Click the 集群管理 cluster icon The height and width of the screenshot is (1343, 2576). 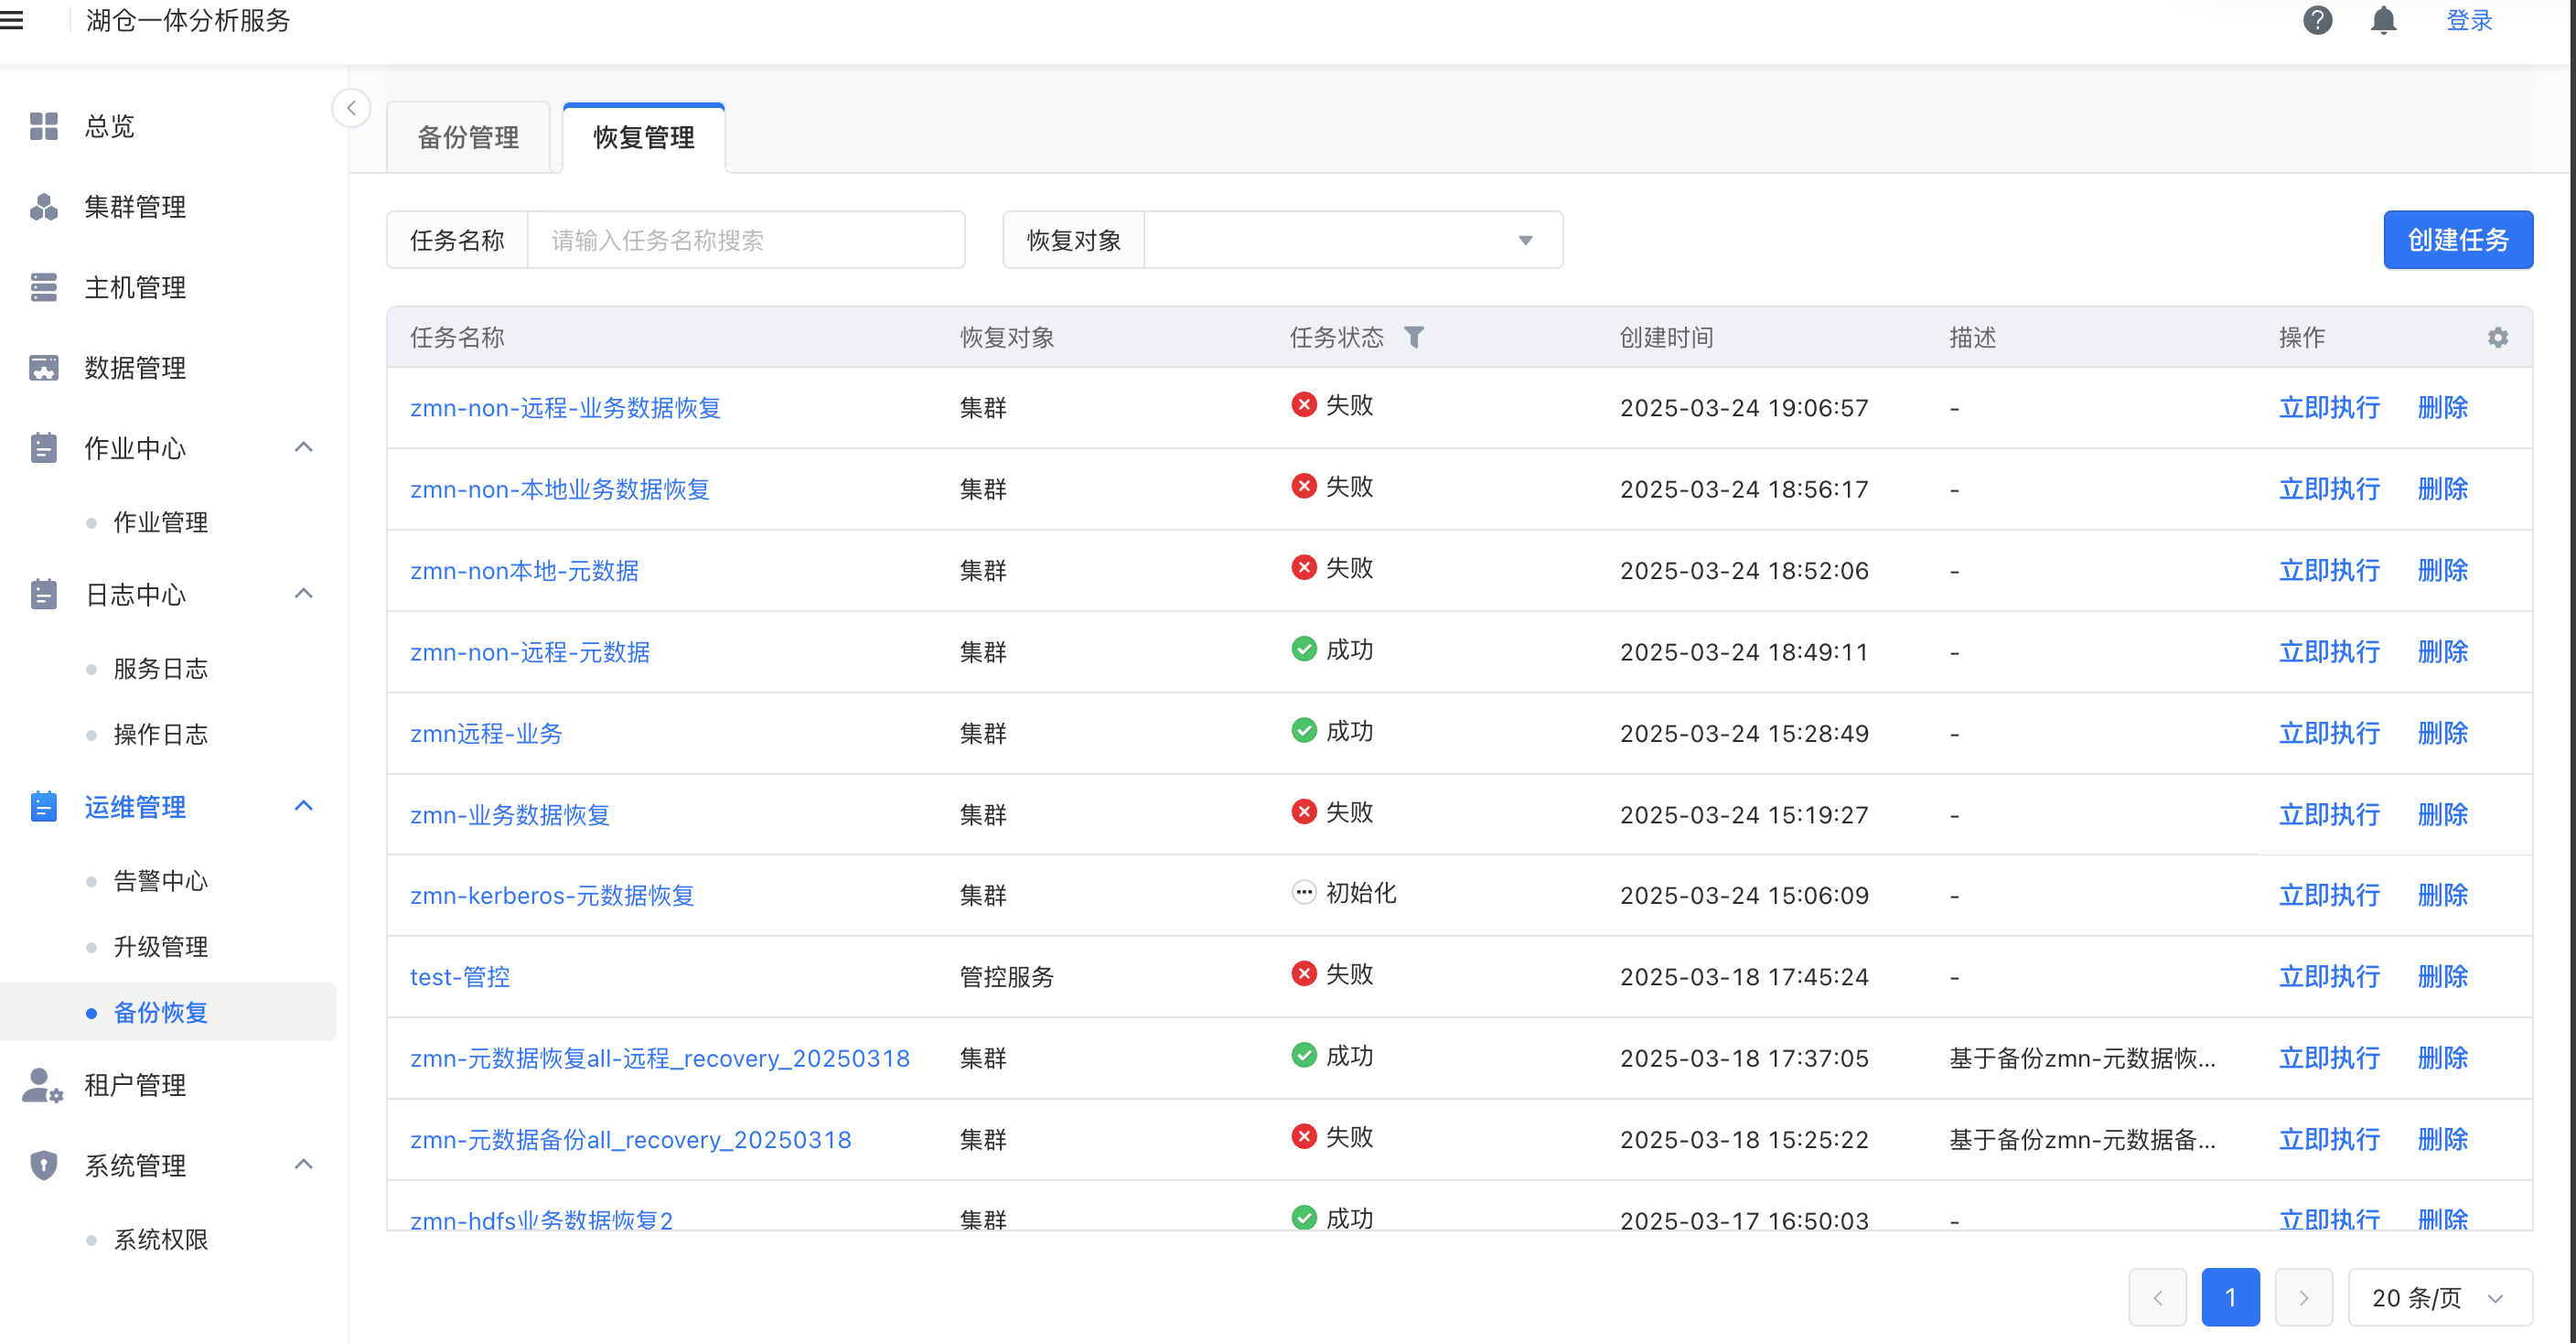tap(43, 207)
